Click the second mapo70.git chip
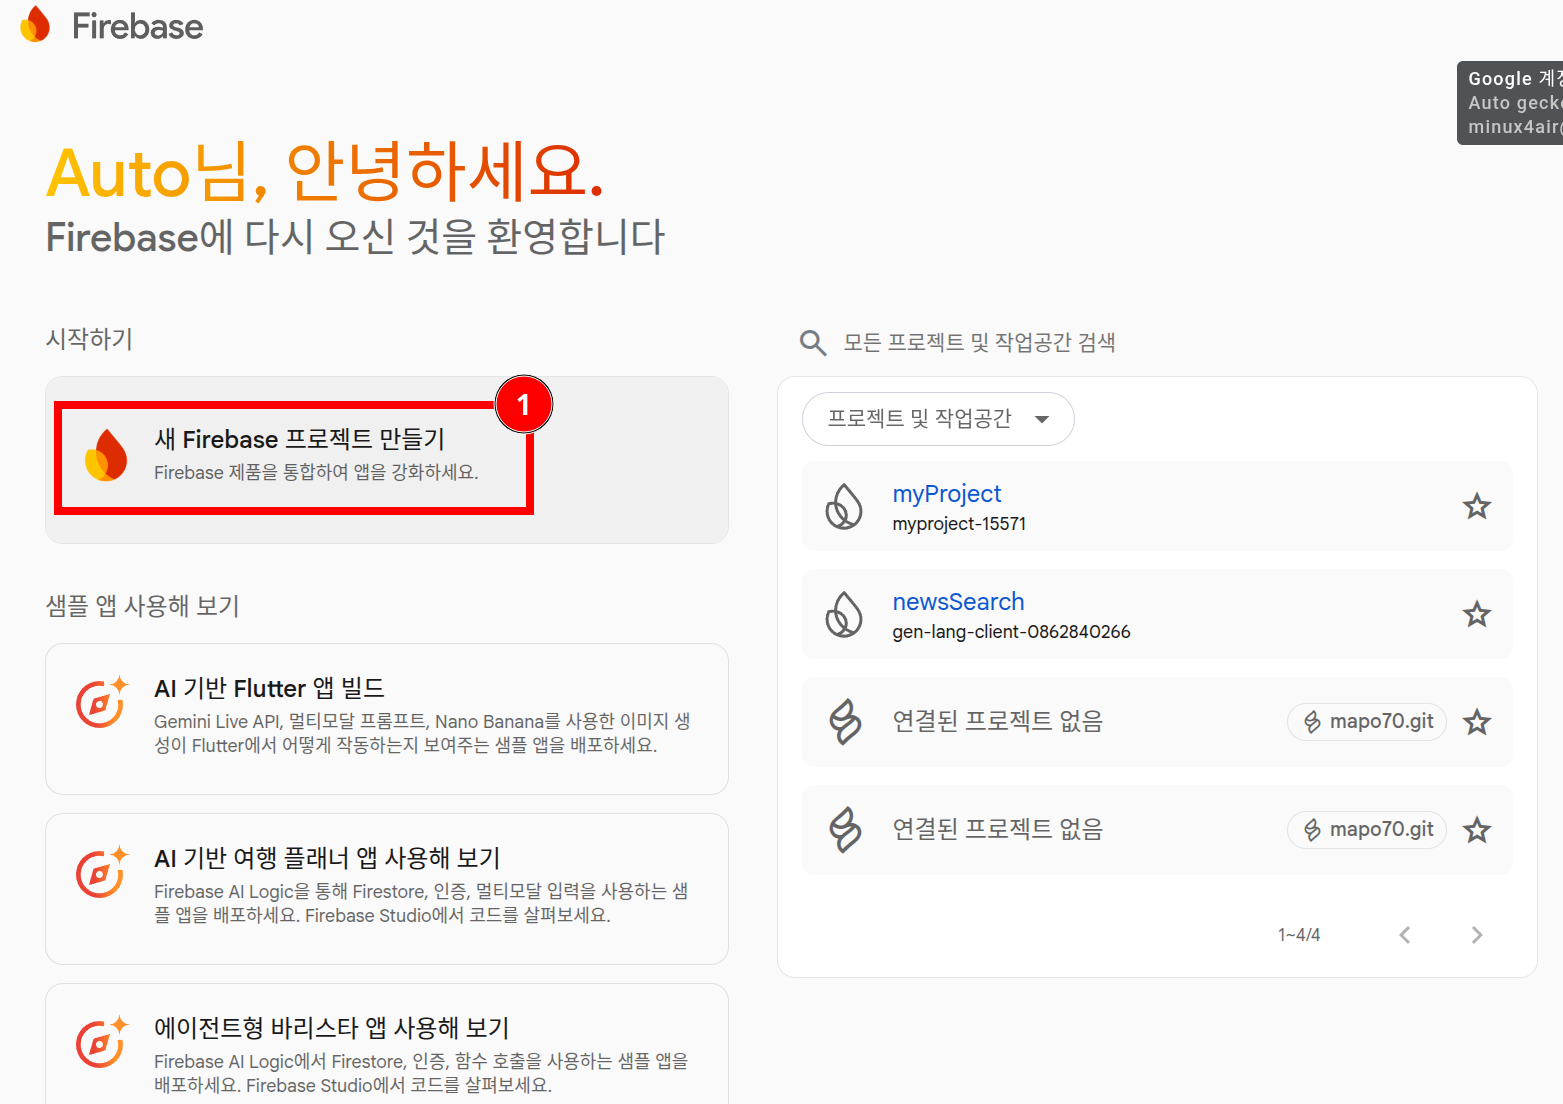The height and width of the screenshot is (1104, 1563). point(1367,829)
